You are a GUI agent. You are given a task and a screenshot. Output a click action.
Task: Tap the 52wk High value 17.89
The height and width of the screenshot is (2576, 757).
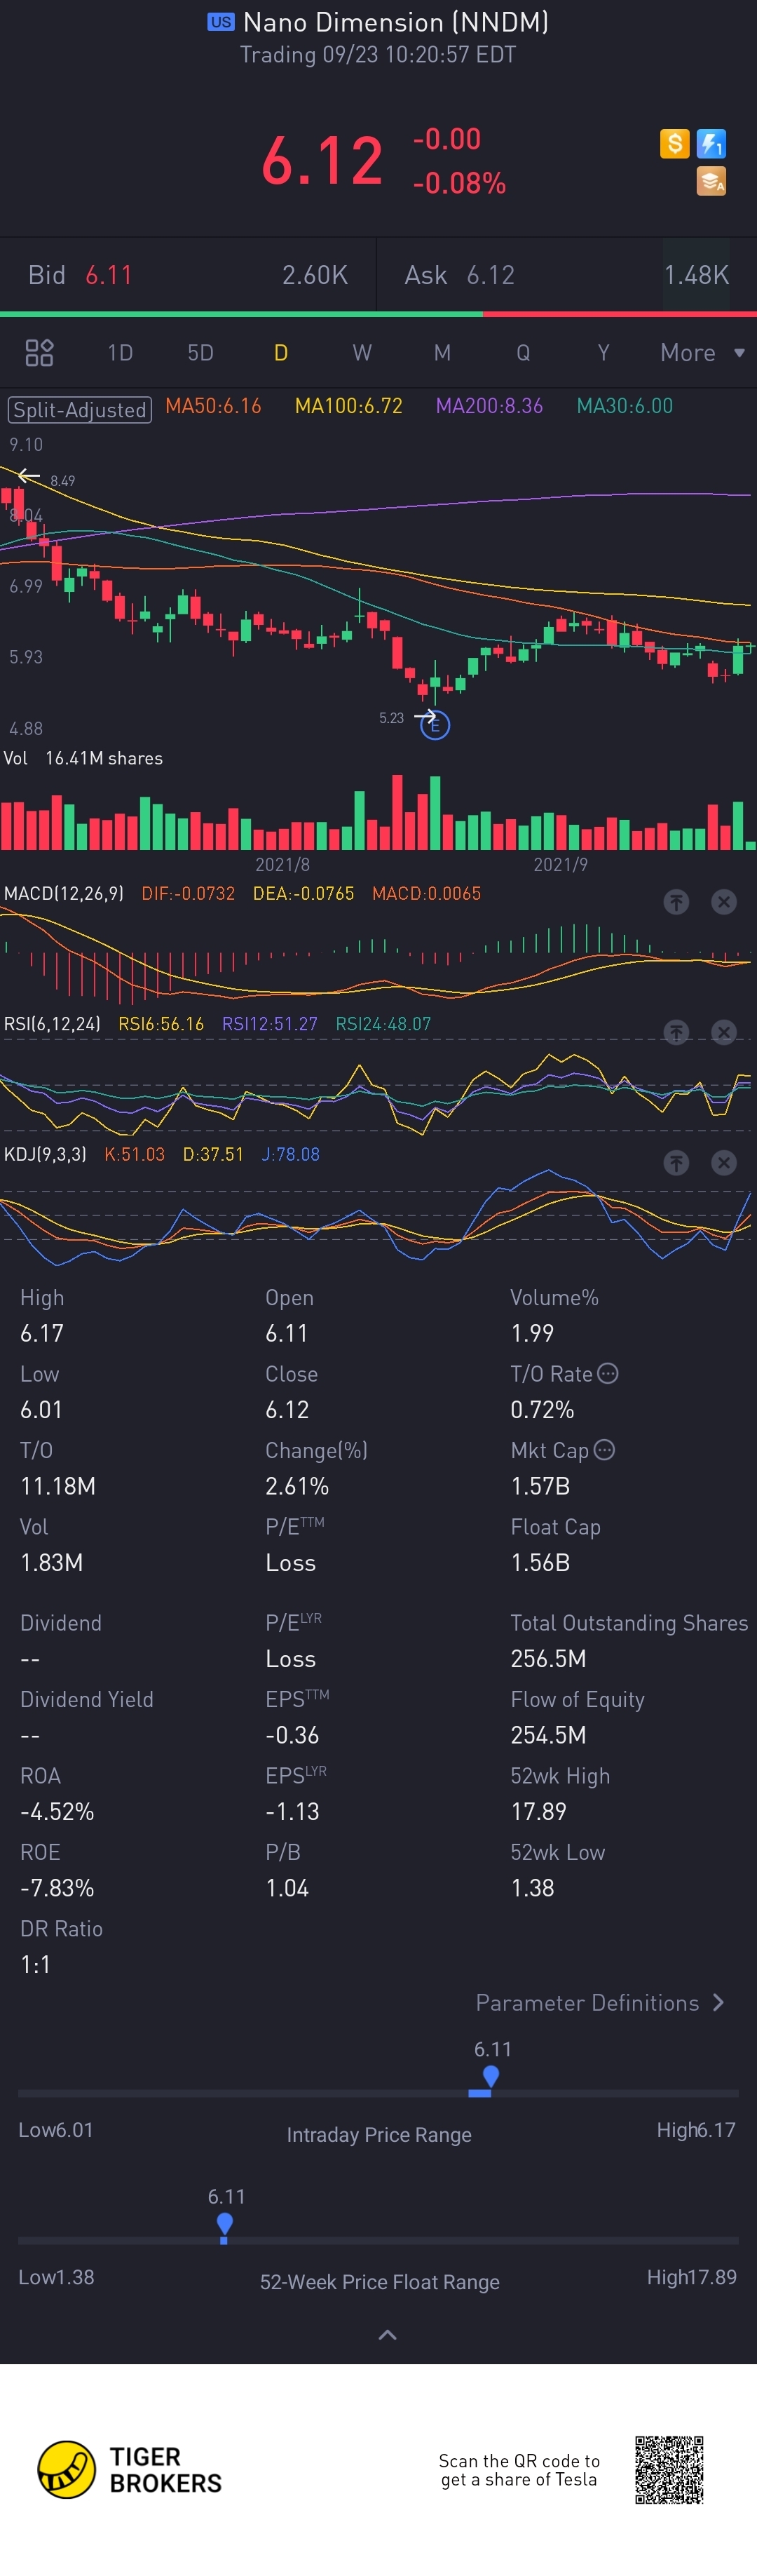[539, 1811]
